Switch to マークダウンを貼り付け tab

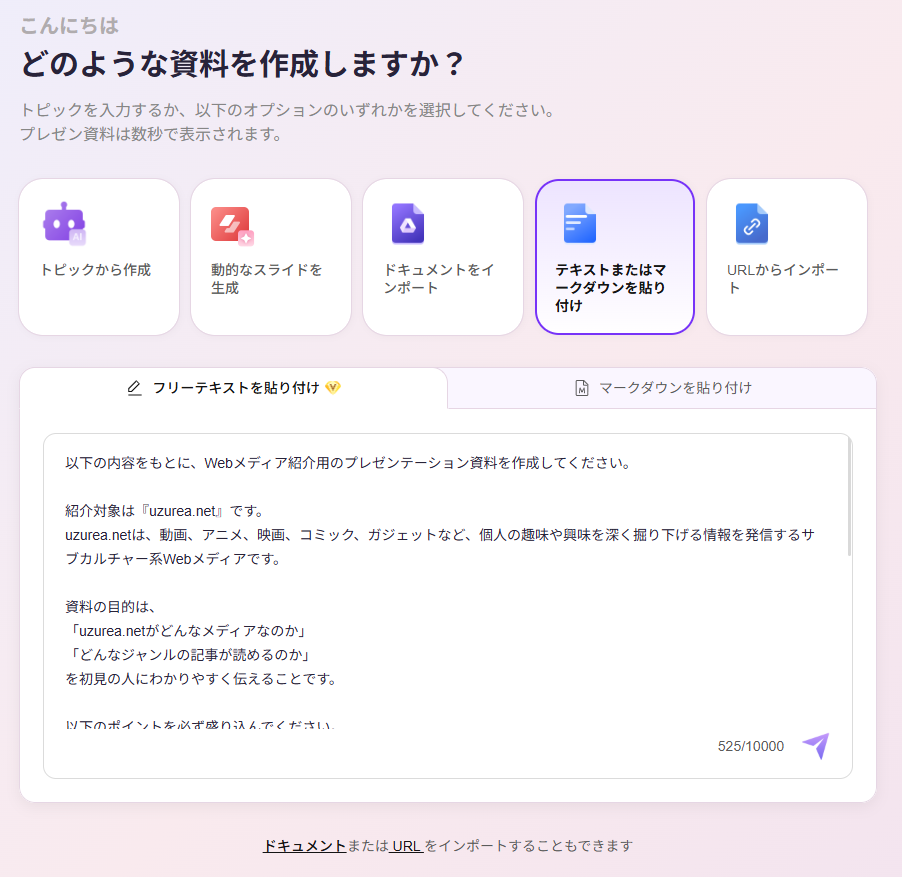(674, 388)
